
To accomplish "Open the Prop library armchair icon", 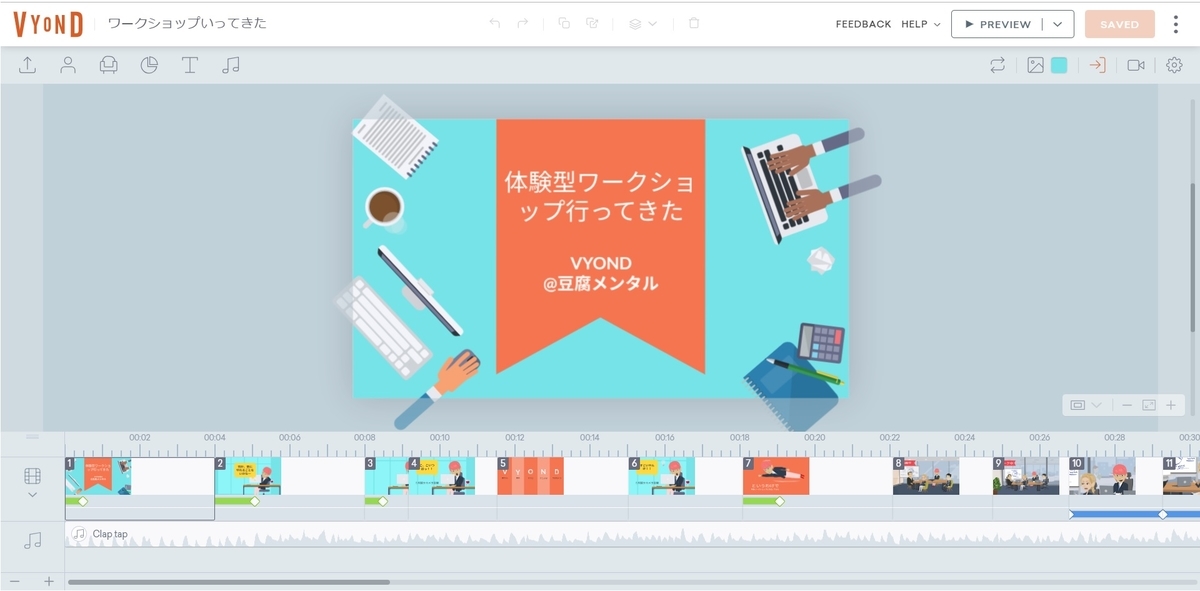I will [108, 65].
